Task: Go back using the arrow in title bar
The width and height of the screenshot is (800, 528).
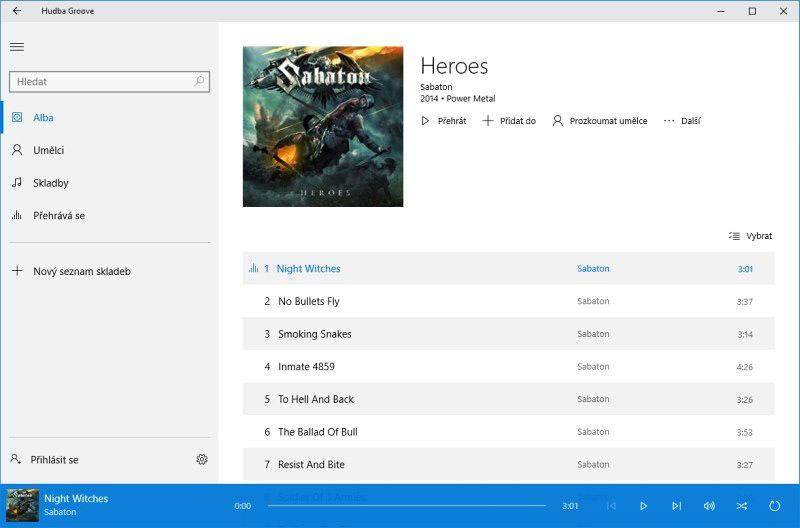Action: pyautogui.click(x=17, y=11)
